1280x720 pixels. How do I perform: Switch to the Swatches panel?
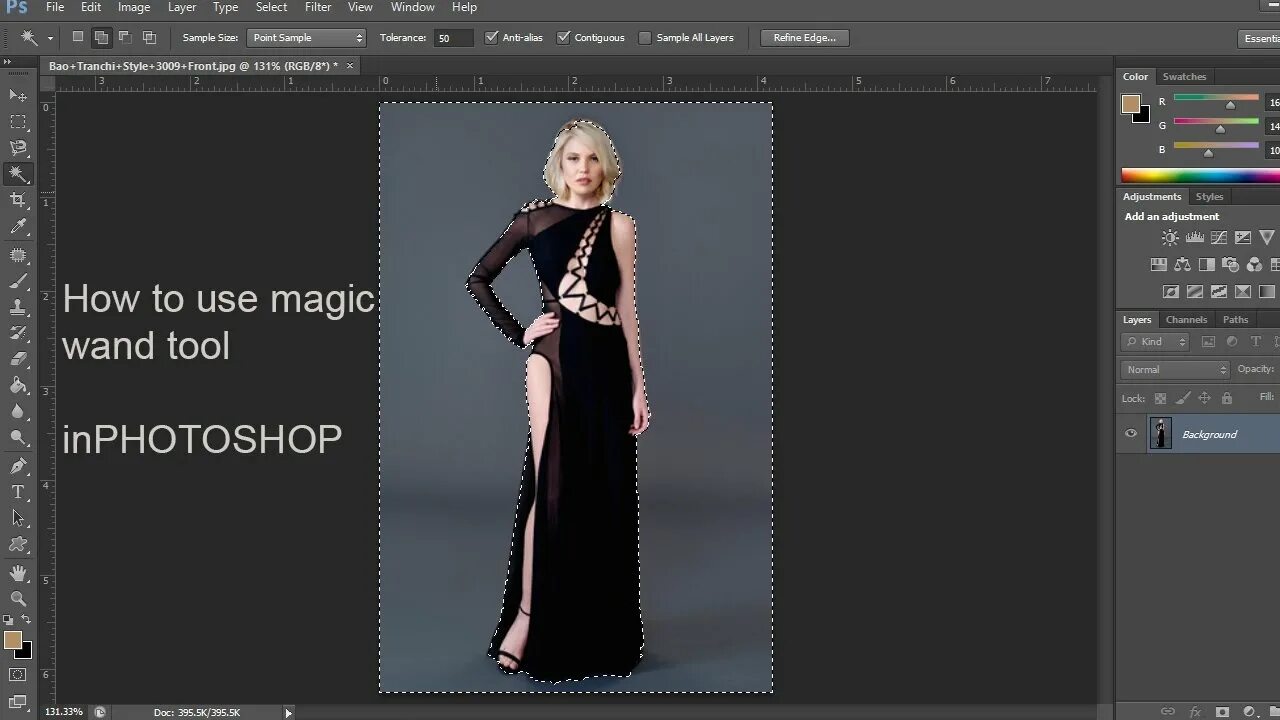click(1184, 76)
